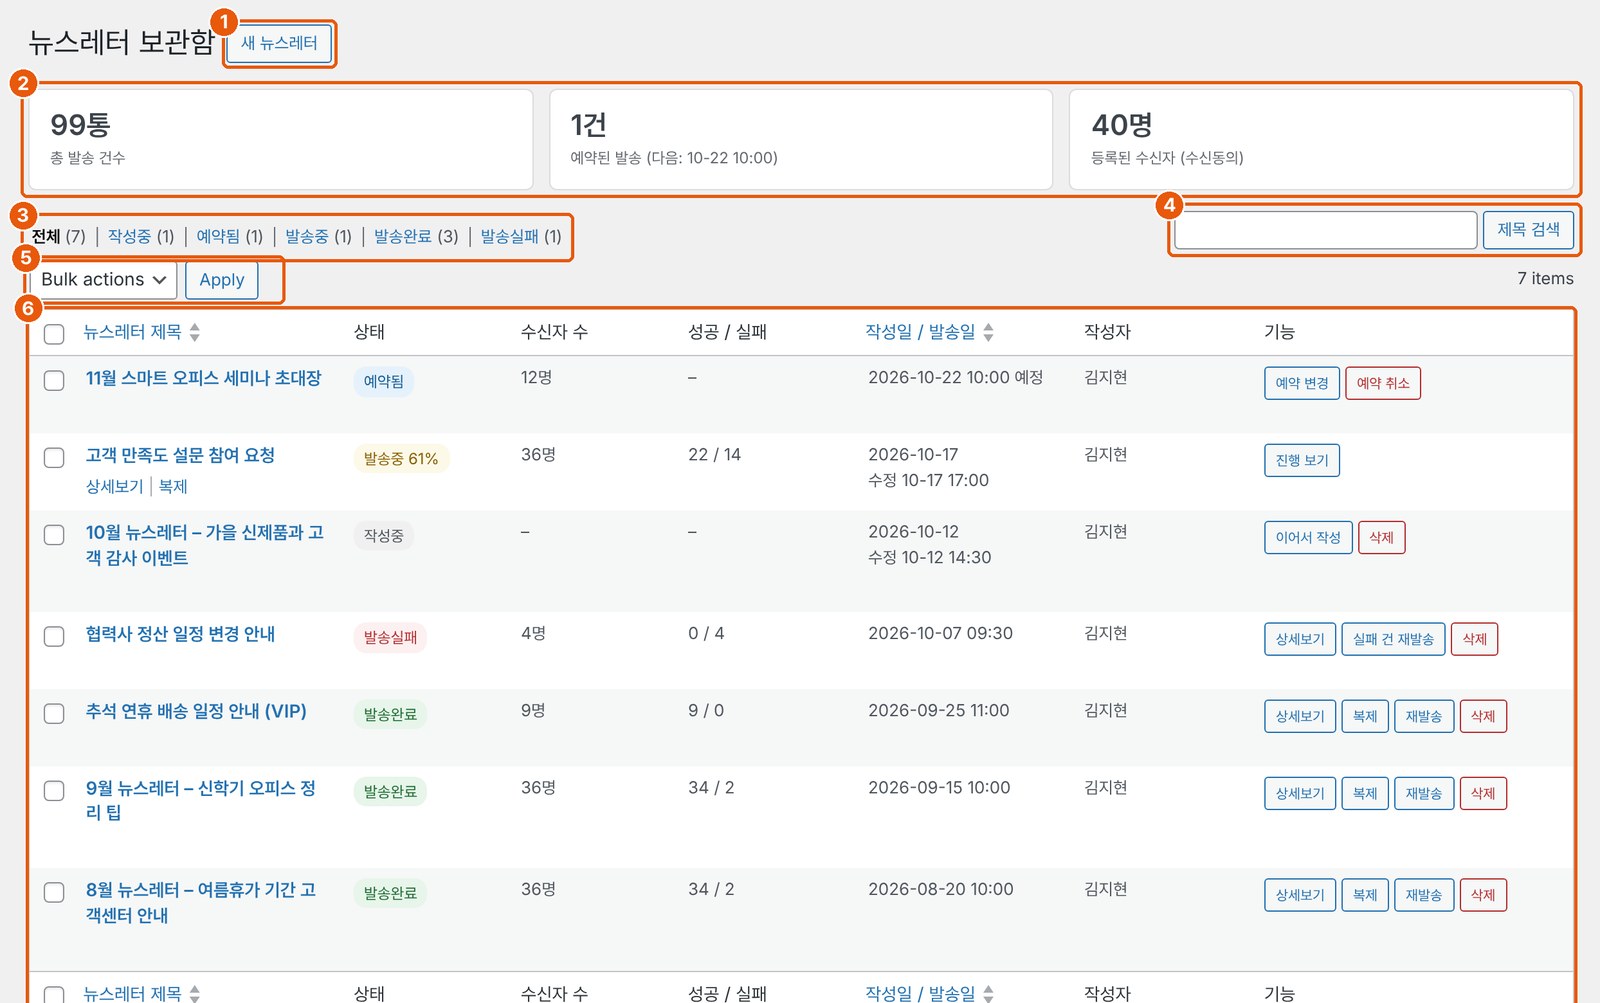The image size is (1600, 1003).
Task: Filter by 작성중 status
Action: pos(141,236)
